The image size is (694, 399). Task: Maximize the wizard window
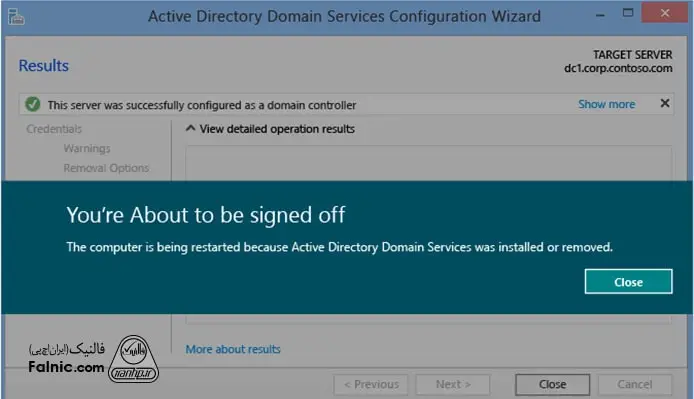(628, 13)
